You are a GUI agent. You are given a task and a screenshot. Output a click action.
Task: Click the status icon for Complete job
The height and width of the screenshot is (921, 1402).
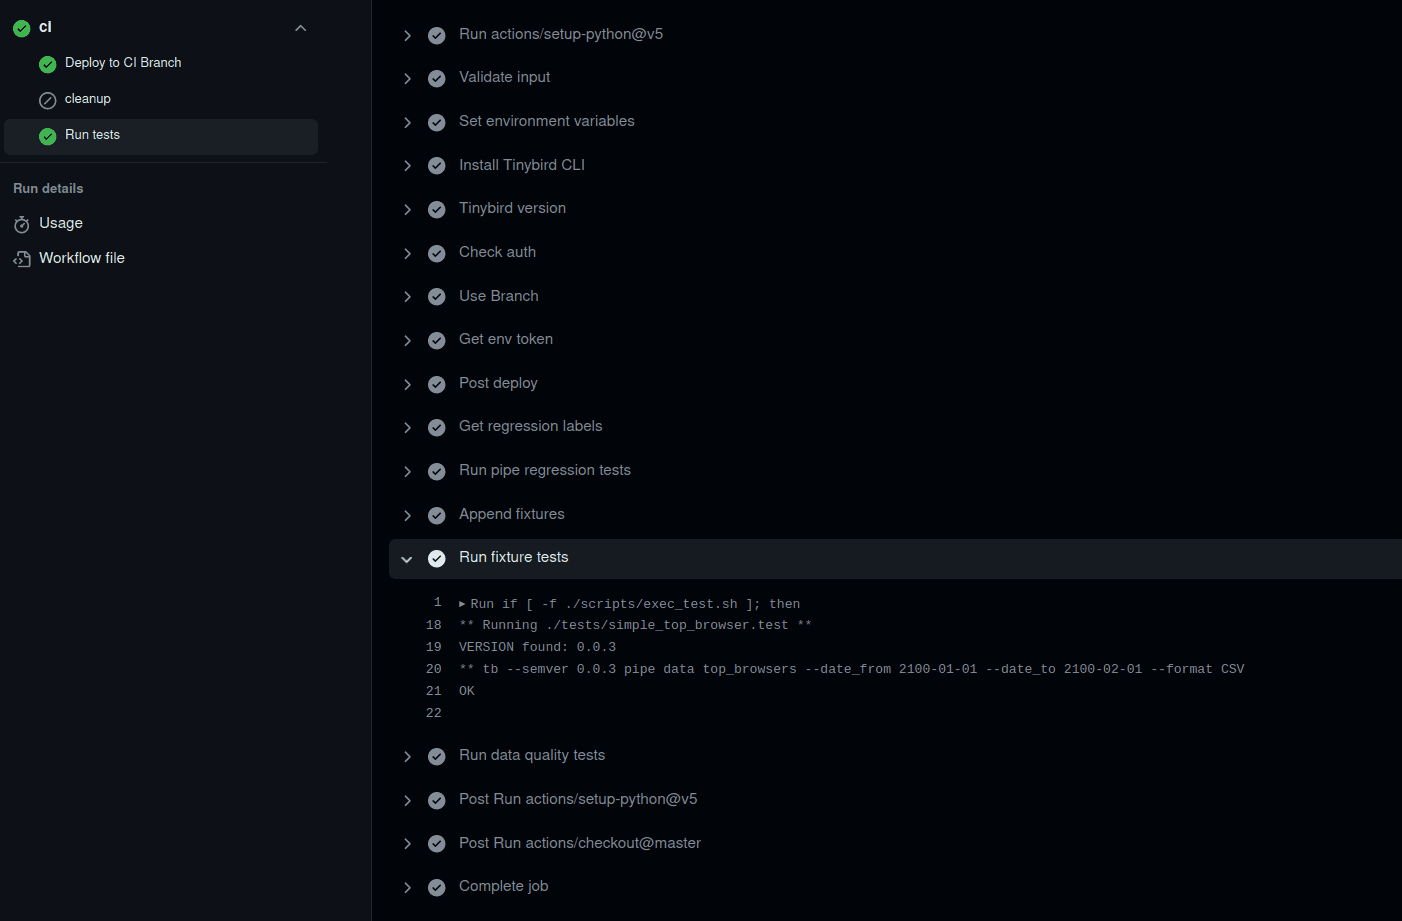[437, 887]
